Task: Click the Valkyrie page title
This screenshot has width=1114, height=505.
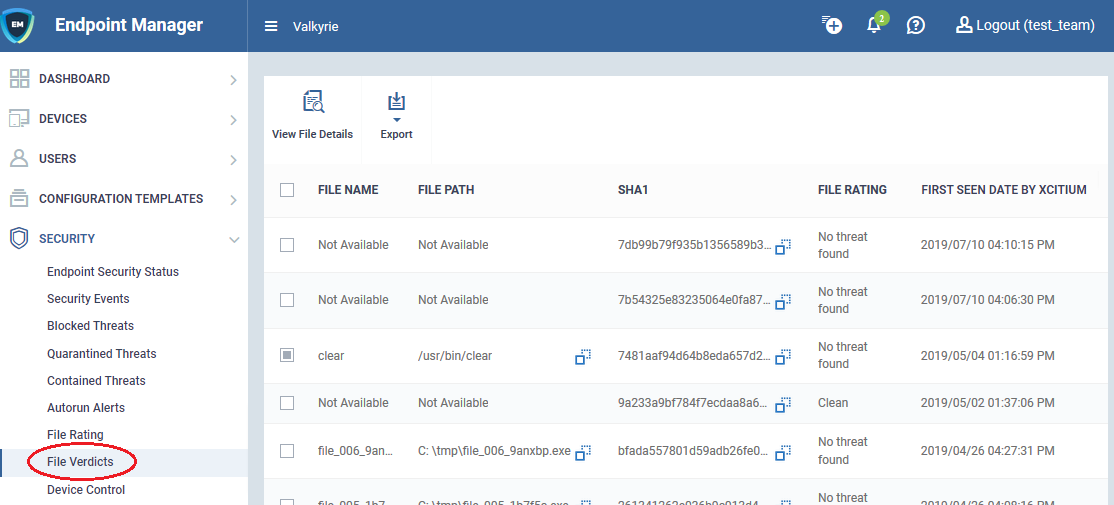Action: coord(315,27)
